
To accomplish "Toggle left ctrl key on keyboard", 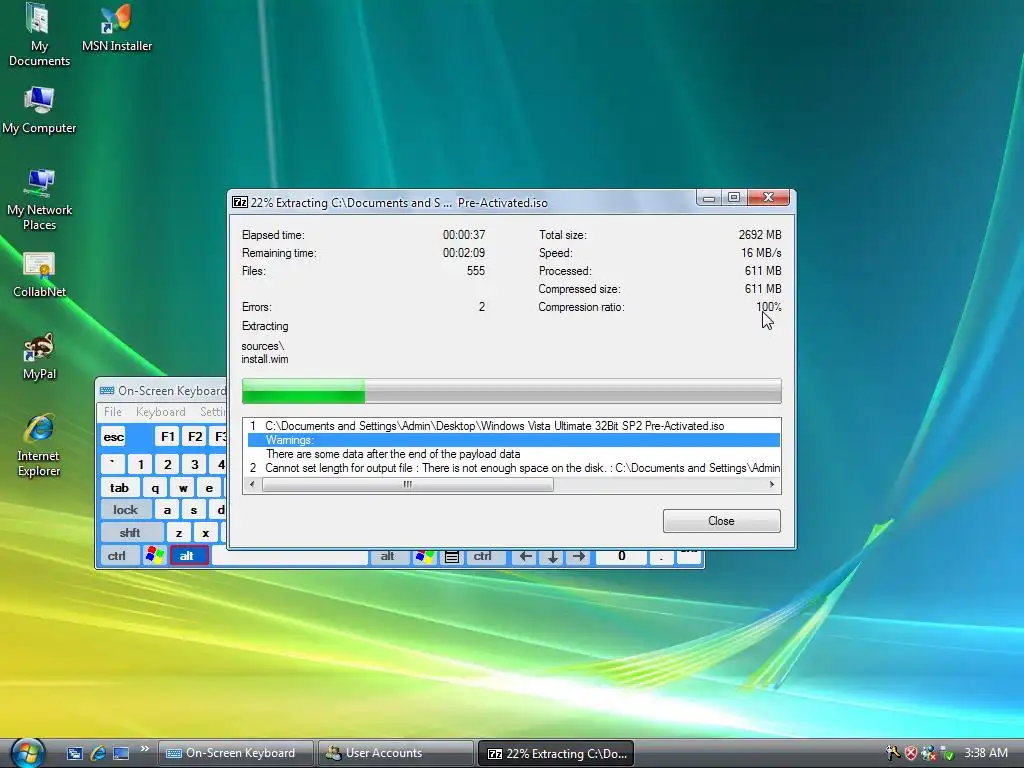I will 120,555.
